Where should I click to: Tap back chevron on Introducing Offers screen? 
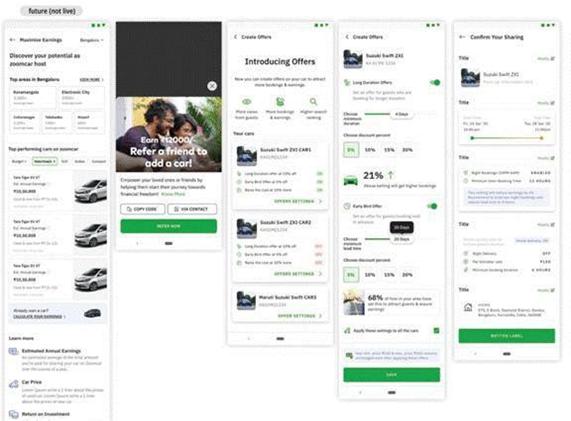(235, 37)
